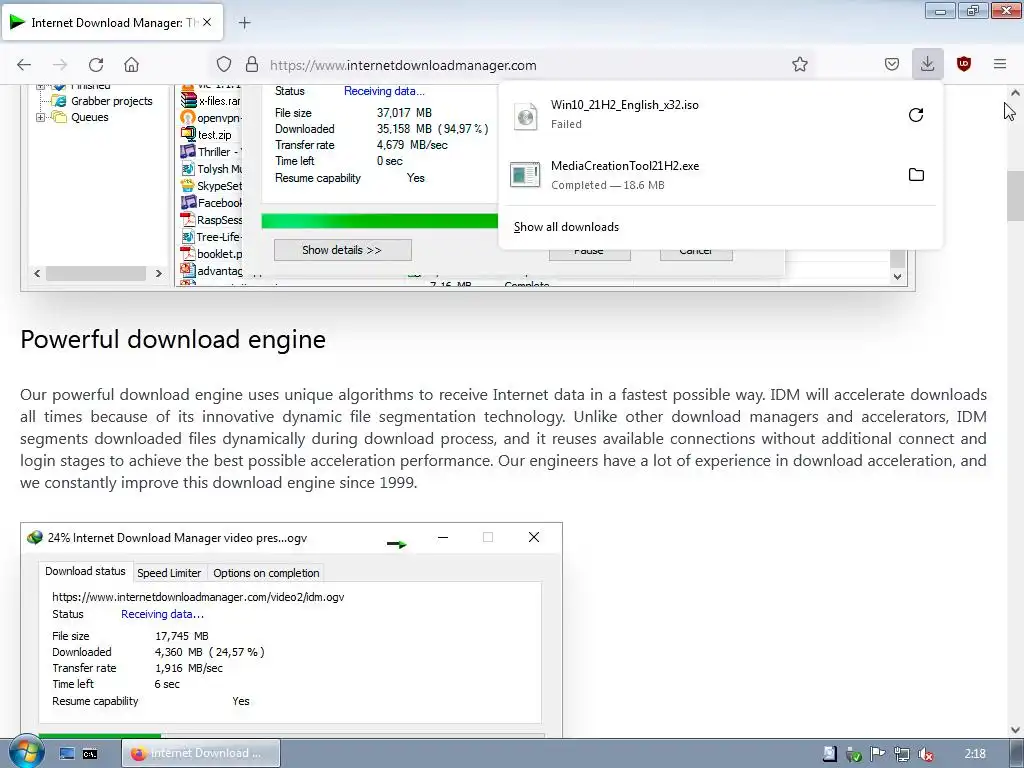This screenshot has width=1024, height=768.
Task: Click the Win10 ISO disc file icon
Action: pos(526,116)
